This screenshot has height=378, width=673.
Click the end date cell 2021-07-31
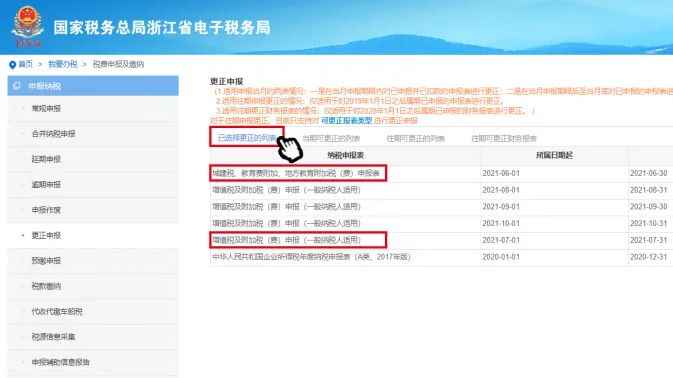[x=649, y=240]
